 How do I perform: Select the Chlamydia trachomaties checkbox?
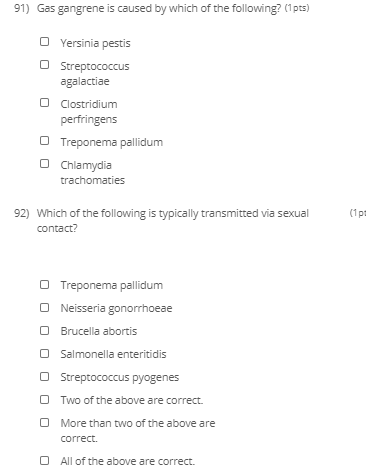pos(44,164)
